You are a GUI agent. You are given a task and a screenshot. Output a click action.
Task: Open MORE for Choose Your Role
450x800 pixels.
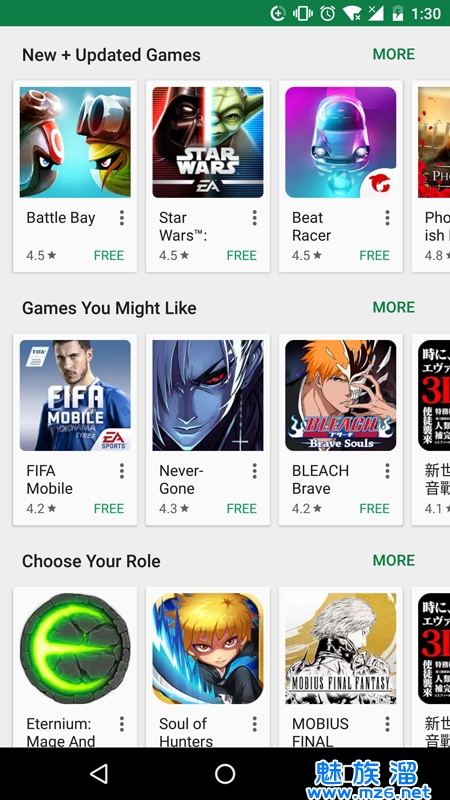pos(393,560)
